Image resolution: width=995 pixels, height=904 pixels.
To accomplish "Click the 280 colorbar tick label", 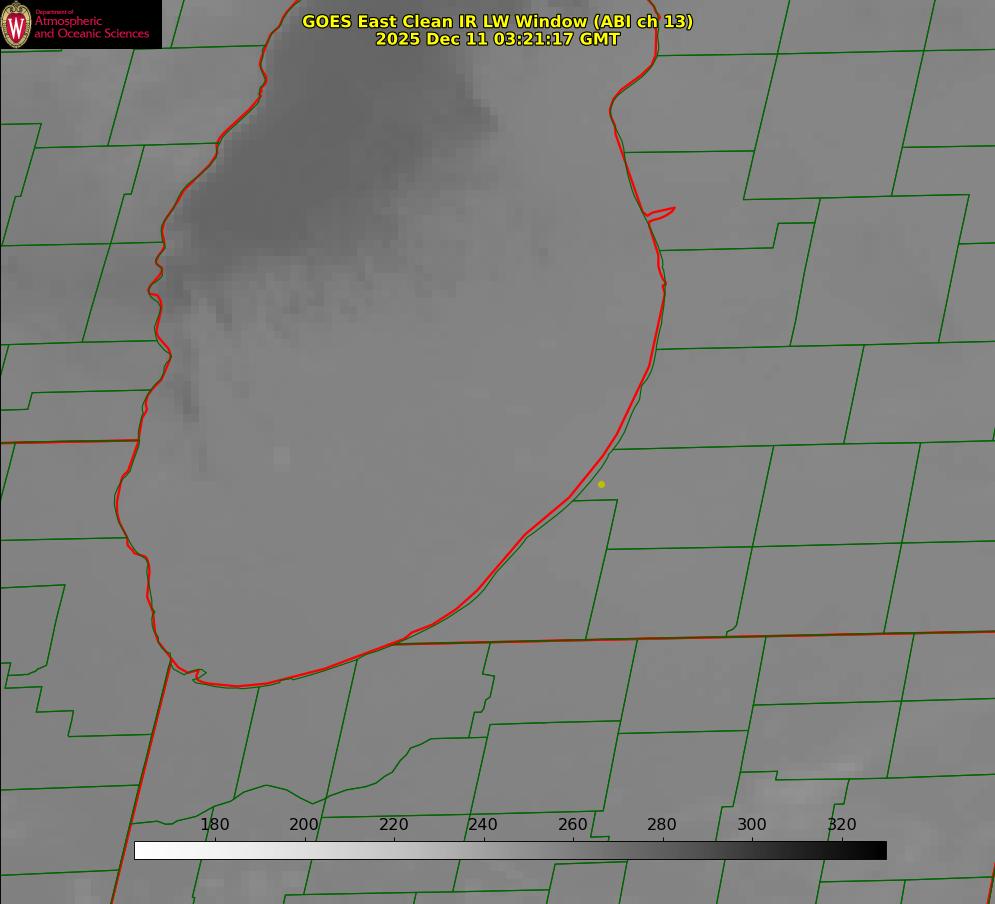I will 662,825.
